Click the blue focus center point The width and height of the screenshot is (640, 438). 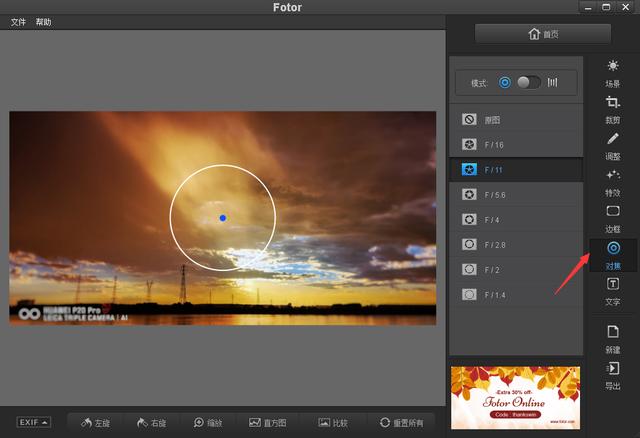pyautogui.click(x=222, y=217)
